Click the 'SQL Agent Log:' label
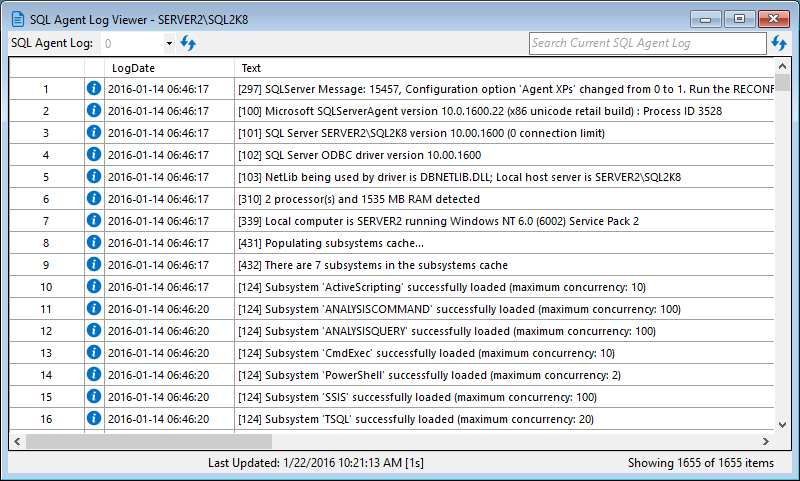800x481 pixels. click(x=52, y=43)
